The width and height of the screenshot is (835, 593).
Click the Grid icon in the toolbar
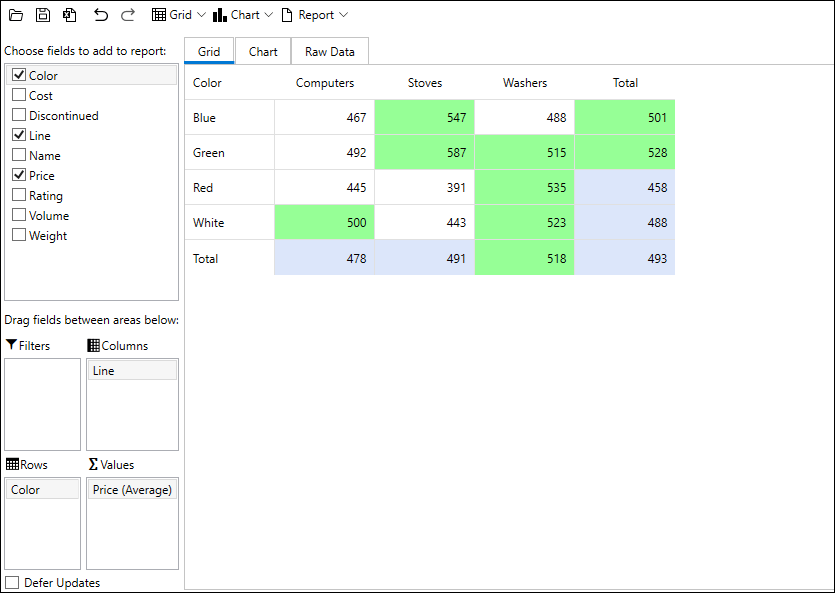click(160, 14)
